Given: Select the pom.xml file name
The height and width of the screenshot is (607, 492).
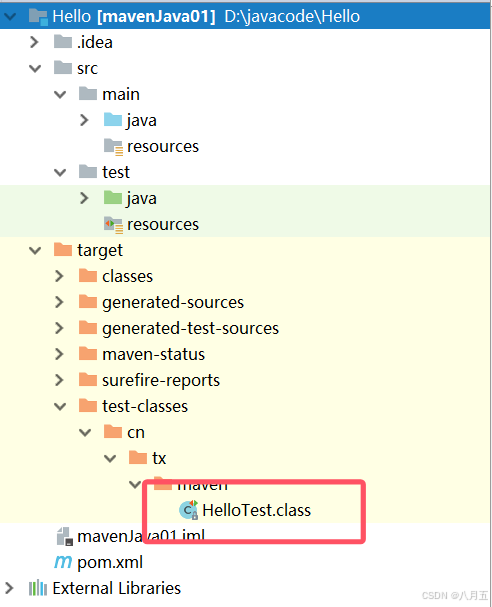Looking at the screenshot, I should pyautogui.click(x=110, y=563).
